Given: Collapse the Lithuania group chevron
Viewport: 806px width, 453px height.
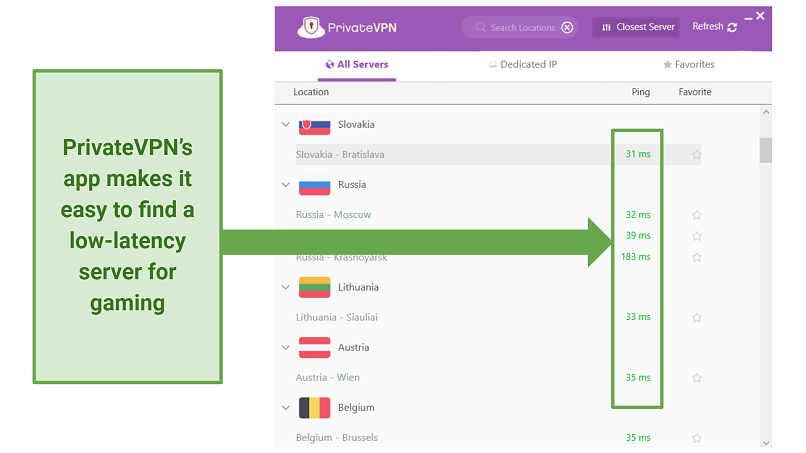Looking at the screenshot, I should coord(286,287).
